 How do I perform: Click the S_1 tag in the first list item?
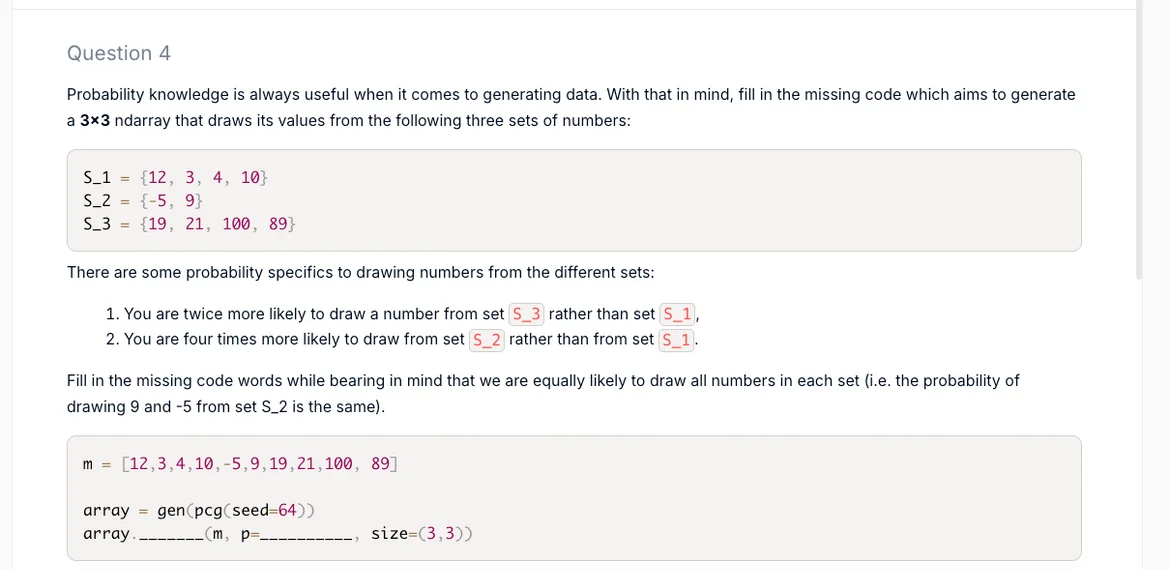[678, 314]
